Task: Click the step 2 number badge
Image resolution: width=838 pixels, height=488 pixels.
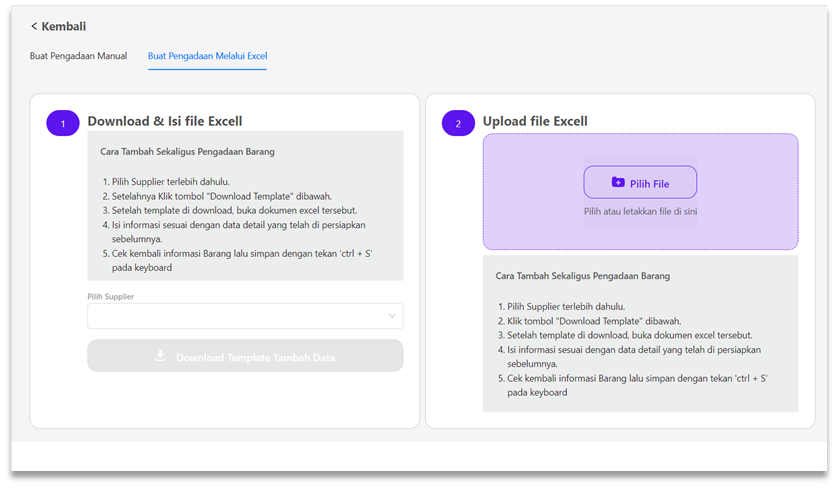Action: (x=458, y=123)
